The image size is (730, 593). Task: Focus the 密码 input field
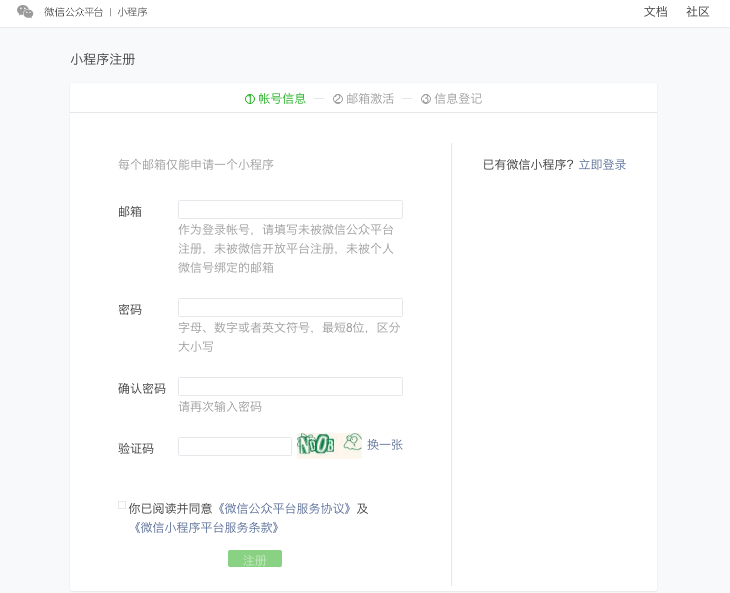290,307
